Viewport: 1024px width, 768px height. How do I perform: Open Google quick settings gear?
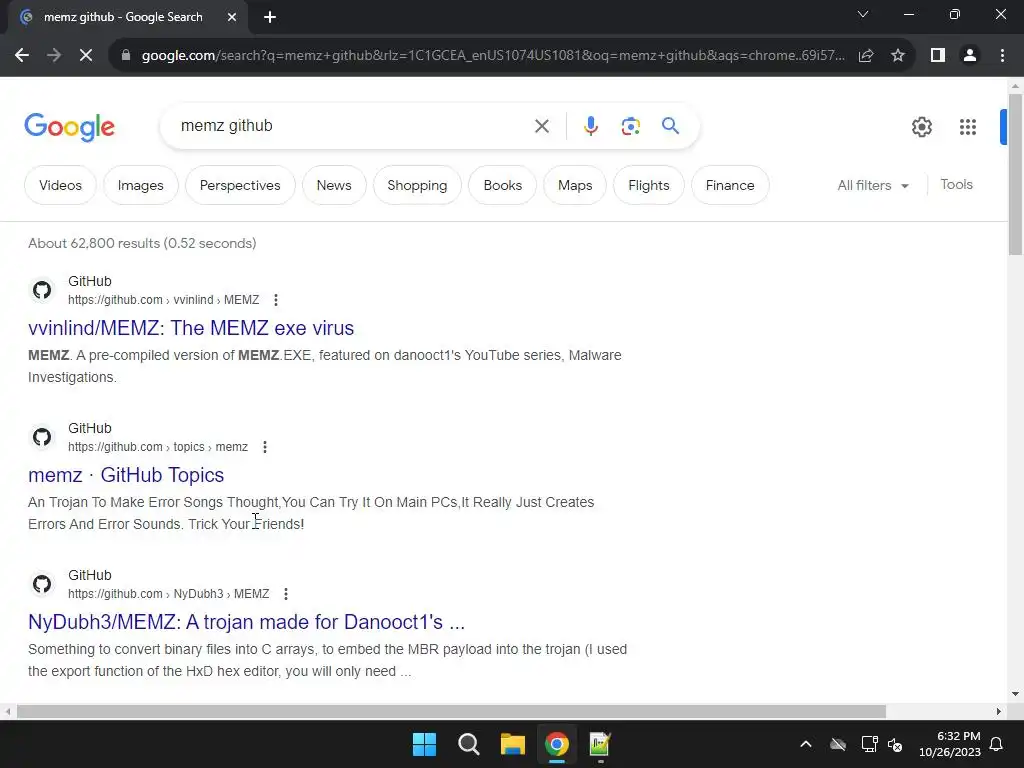tap(922, 127)
